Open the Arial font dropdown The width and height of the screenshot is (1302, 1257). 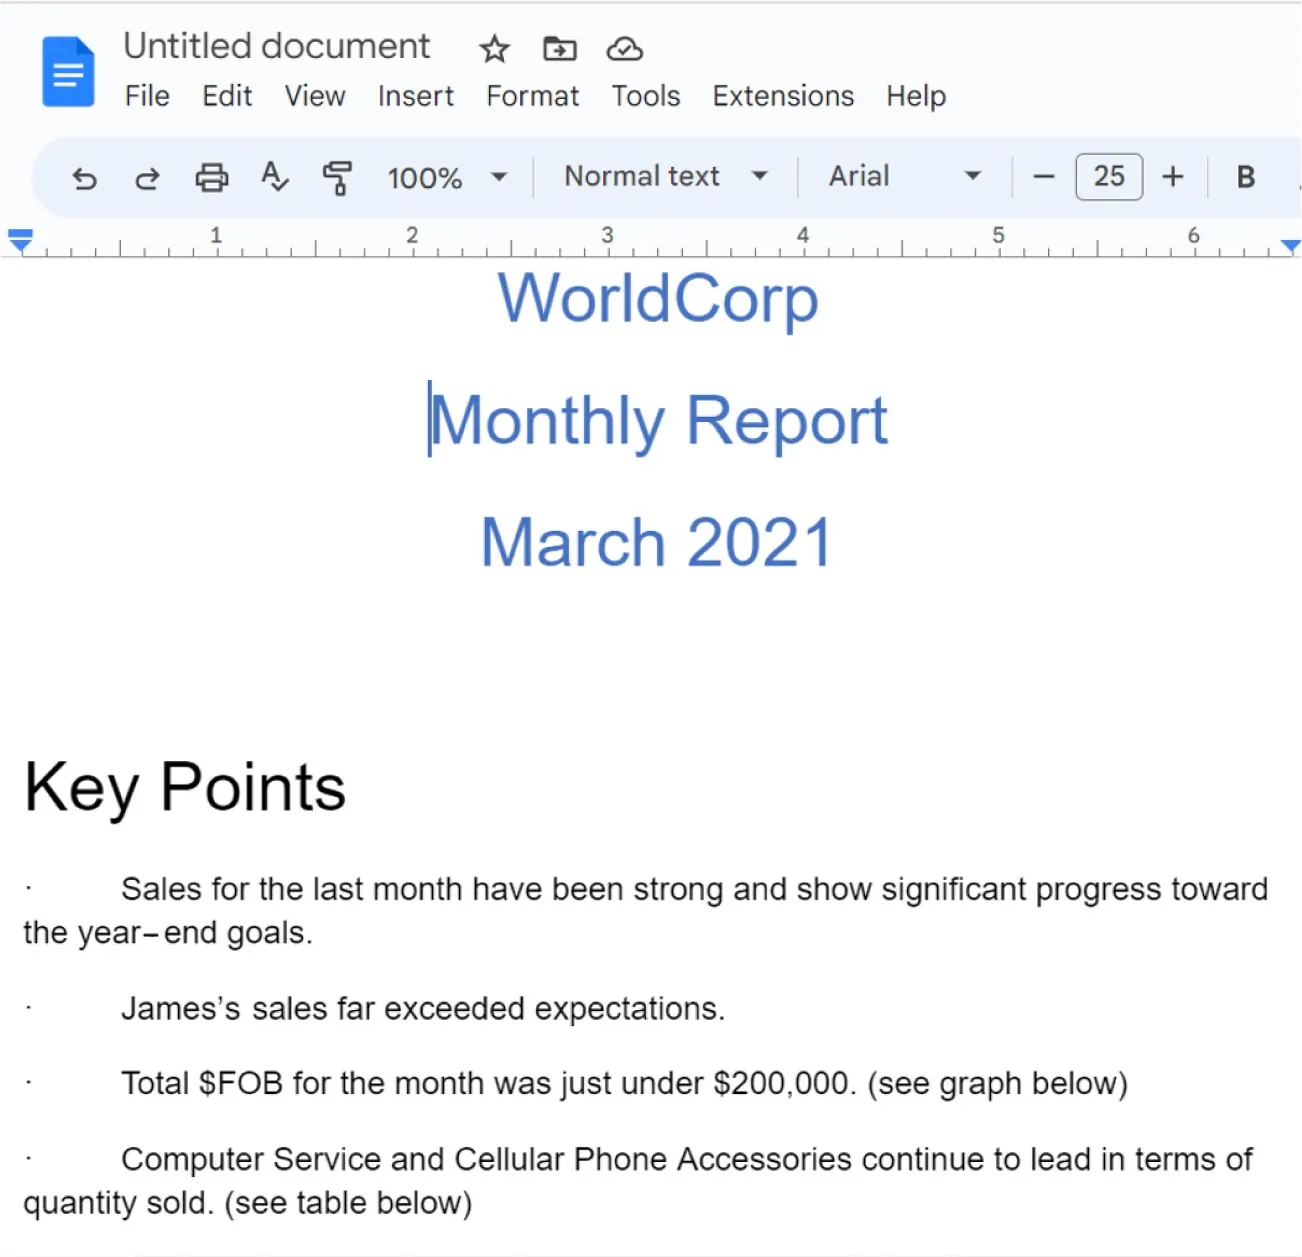click(903, 176)
